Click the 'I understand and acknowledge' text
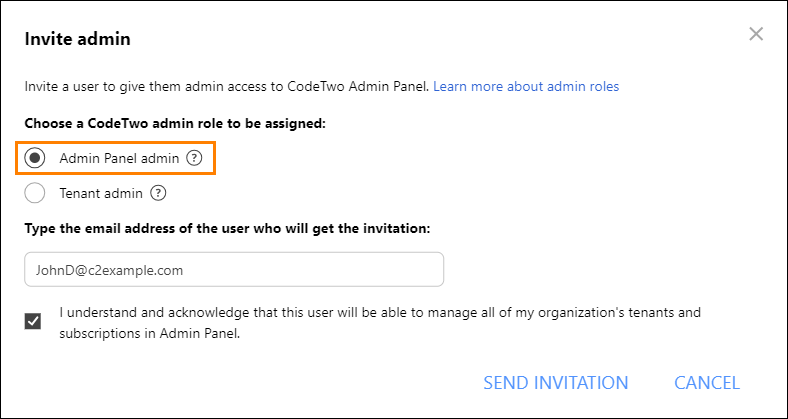 380,323
